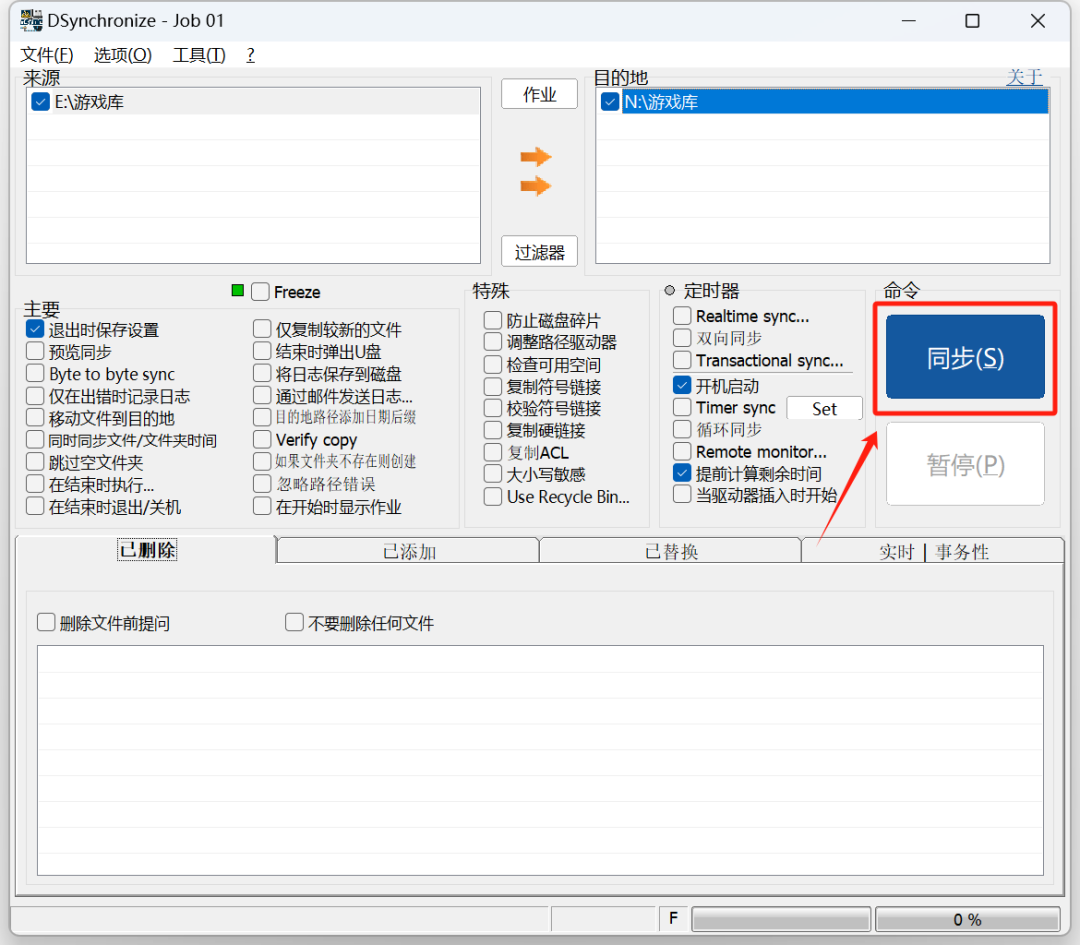Switch to the 已添加 tab
This screenshot has width=1080, height=945.
(x=409, y=551)
